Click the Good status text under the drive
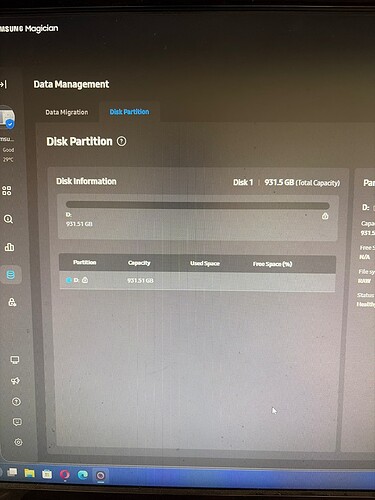The image size is (375, 500). tap(8, 150)
